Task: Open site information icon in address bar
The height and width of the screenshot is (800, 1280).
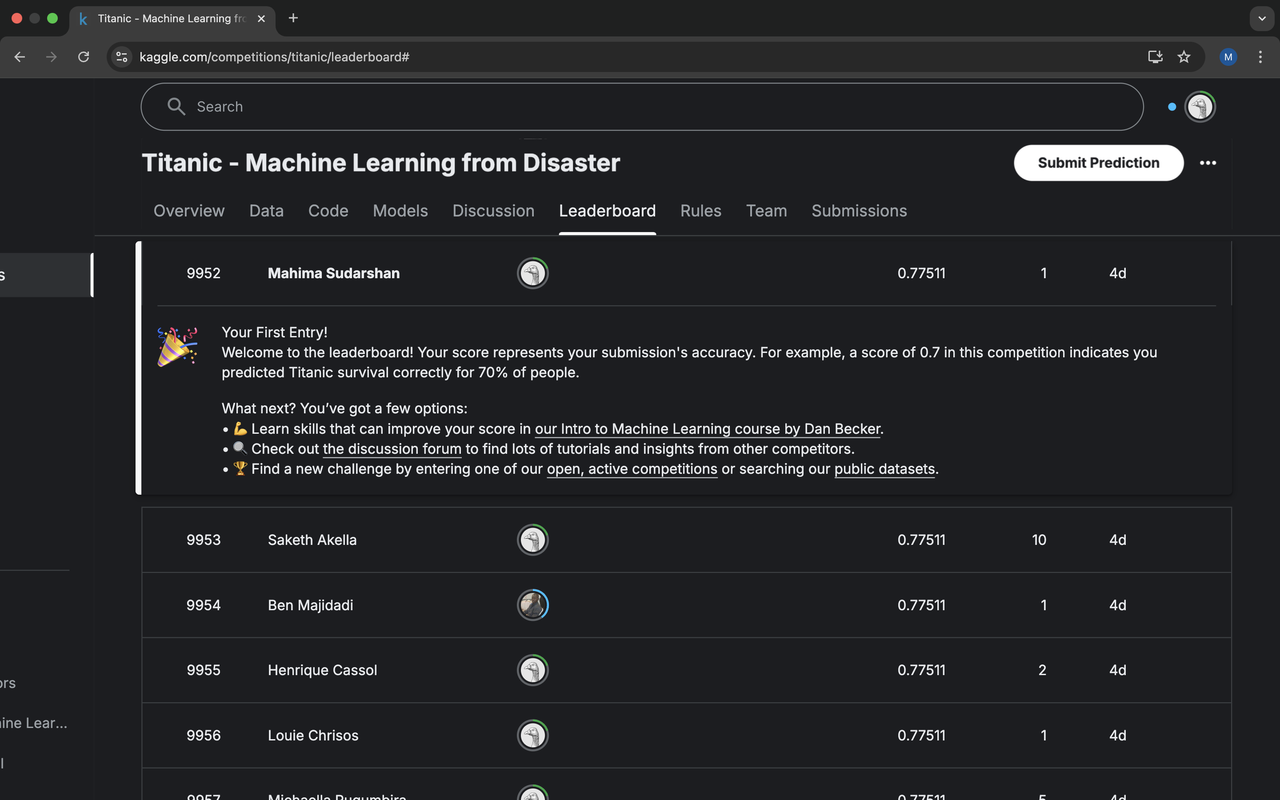Action: pyautogui.click(x=122, y=57)
